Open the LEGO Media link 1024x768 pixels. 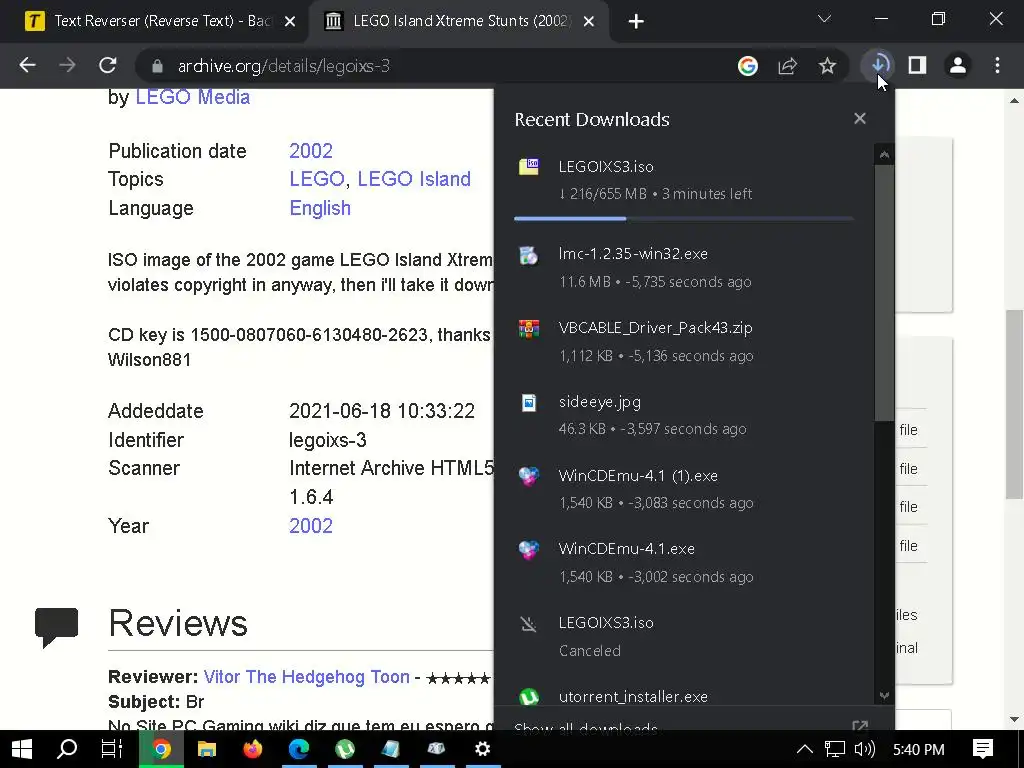click(x=193, y=97)
